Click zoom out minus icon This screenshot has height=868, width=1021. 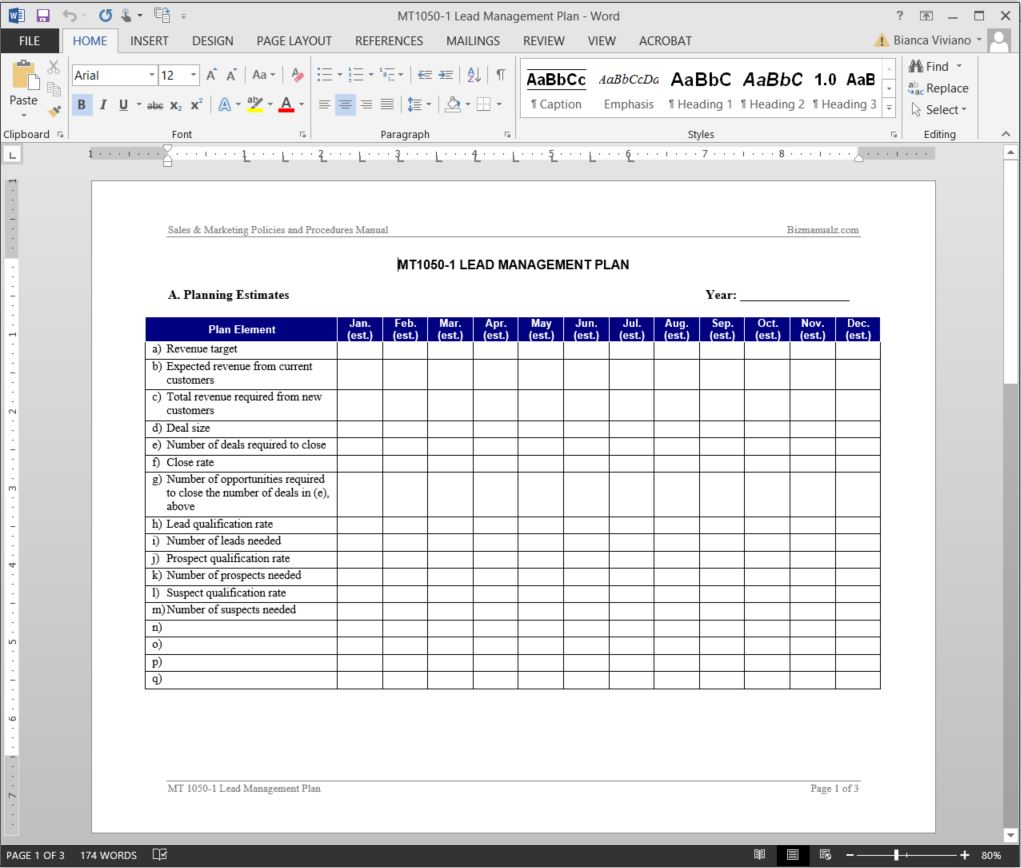point(850,854)
